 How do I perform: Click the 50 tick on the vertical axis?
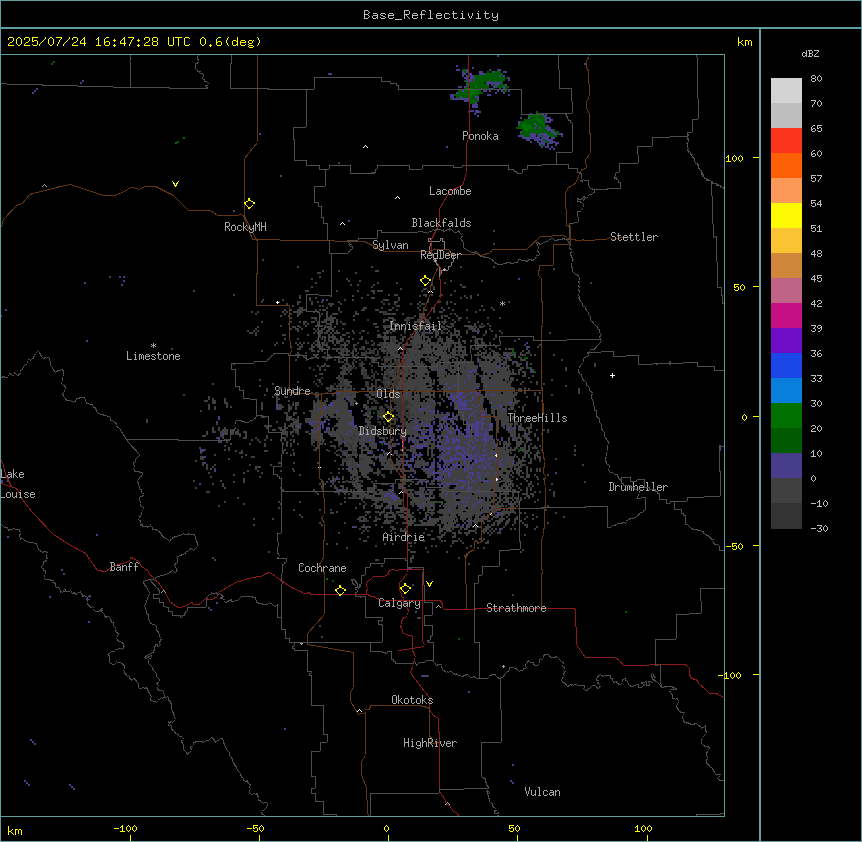(739, 287)
